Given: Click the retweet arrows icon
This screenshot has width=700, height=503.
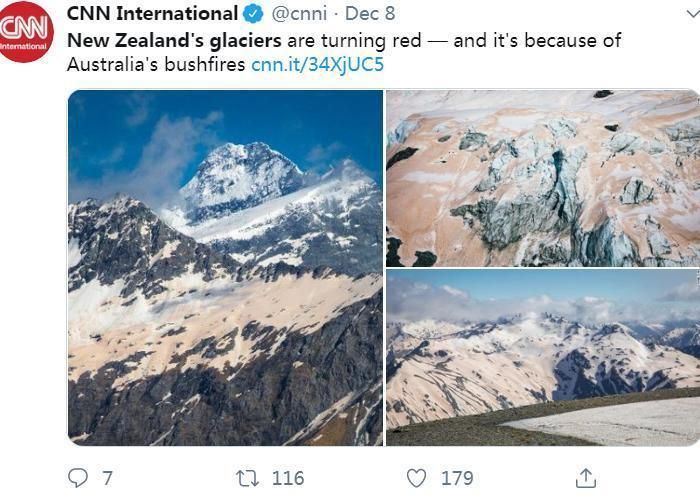Looking at the screenshot, I should [x=247, y=477].
